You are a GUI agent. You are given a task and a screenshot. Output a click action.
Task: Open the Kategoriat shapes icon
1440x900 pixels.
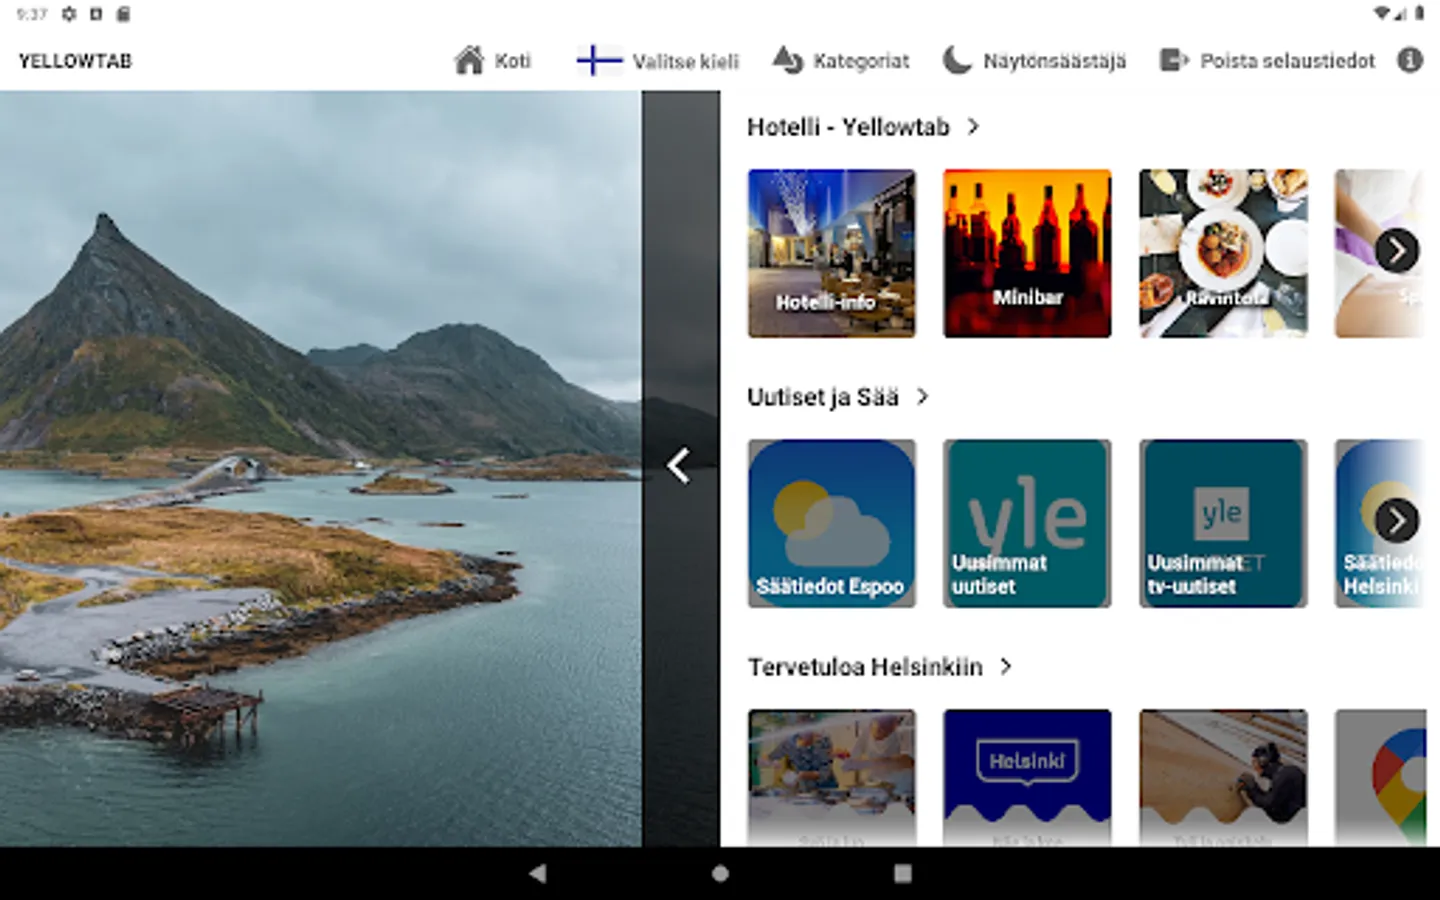[x=788, y=60]
